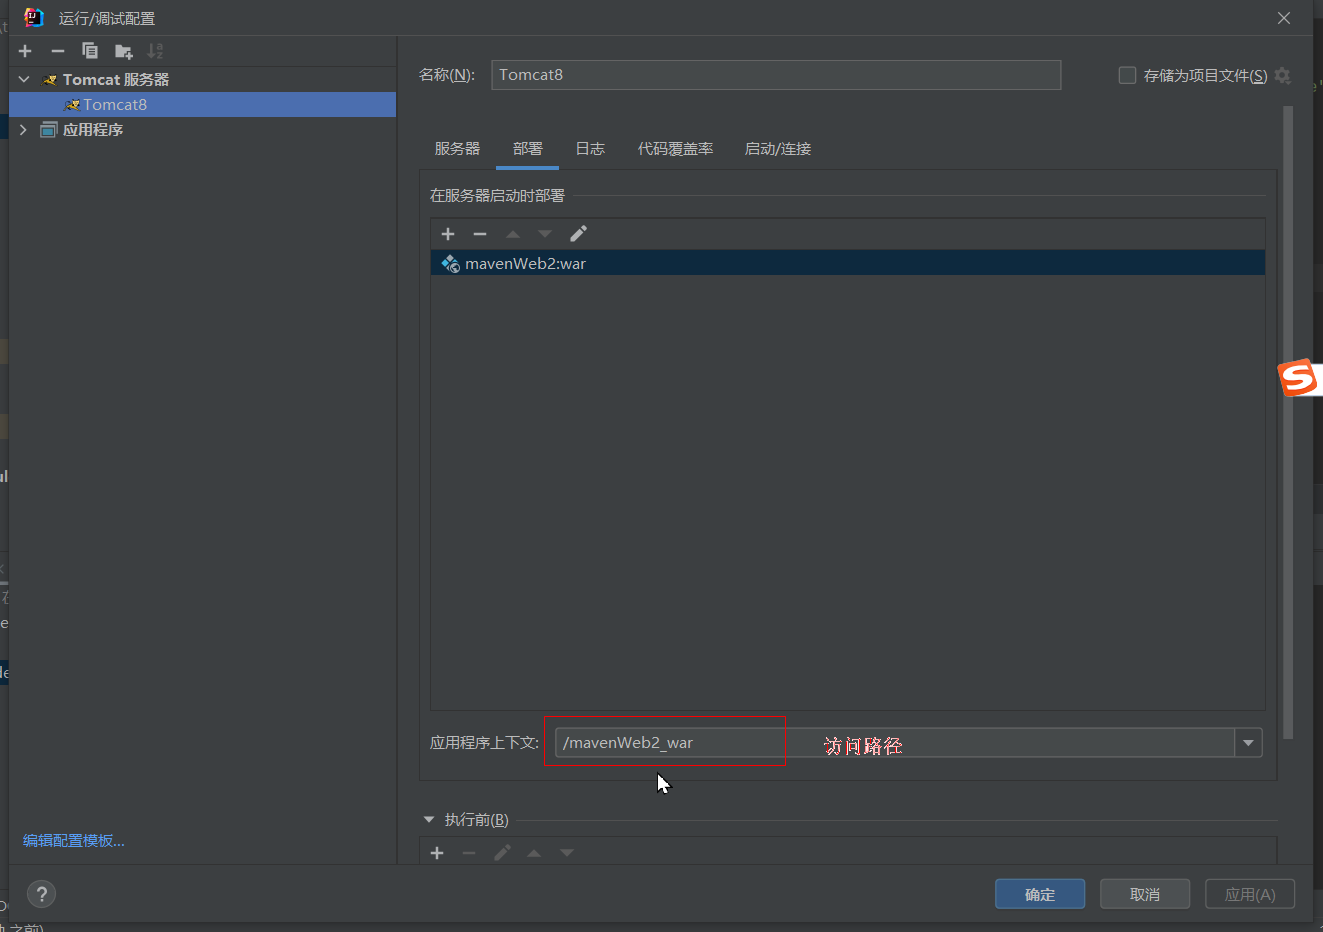Switch to the 部署 tab
The height and width of the screenshot is (932, 1323).
coord(528,149)
